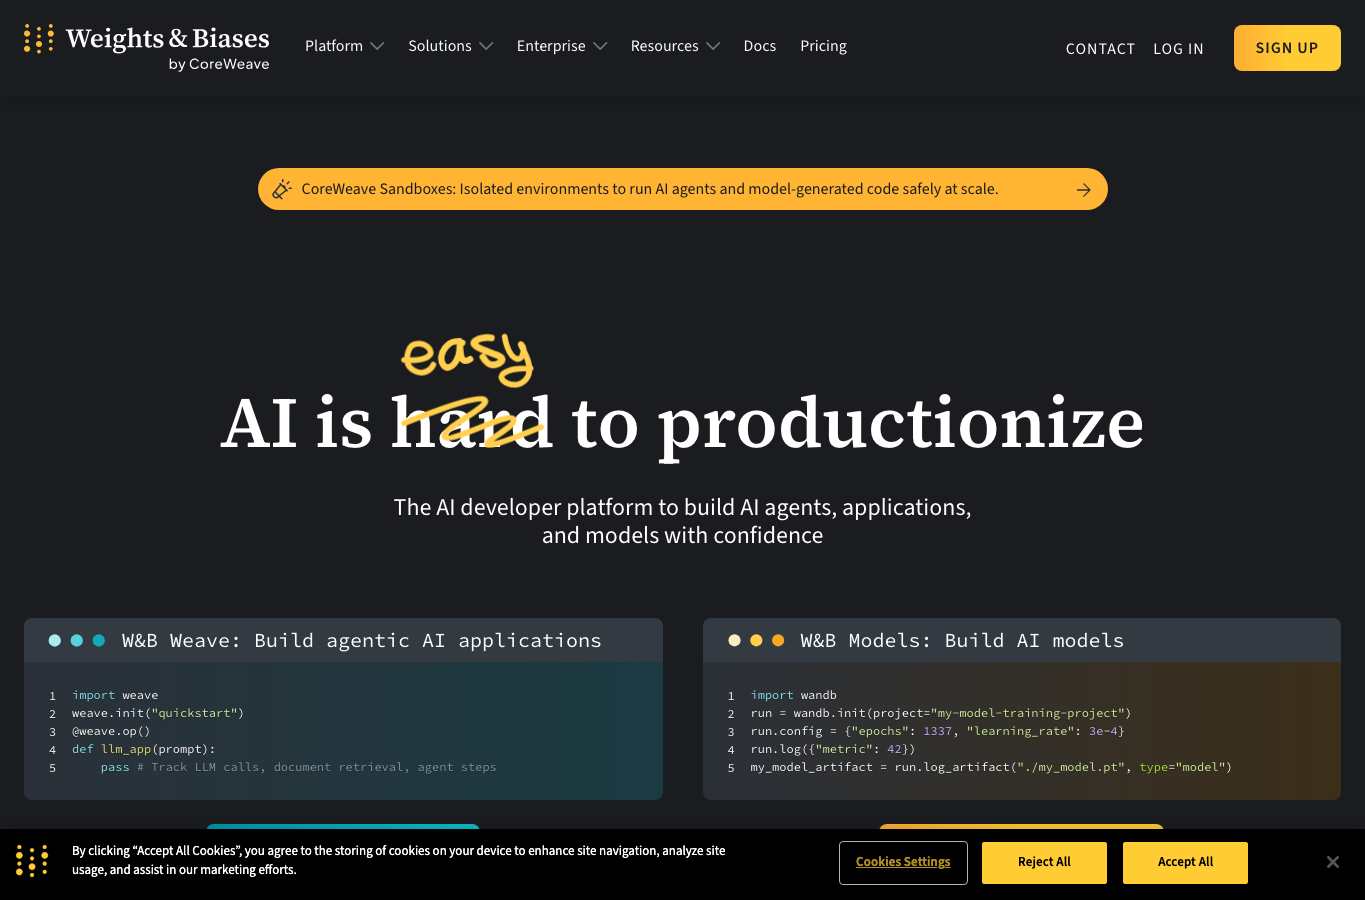Click the Weights & Biases dotted logo icon
Screen dimensions: 1365x900
[38, 39]
